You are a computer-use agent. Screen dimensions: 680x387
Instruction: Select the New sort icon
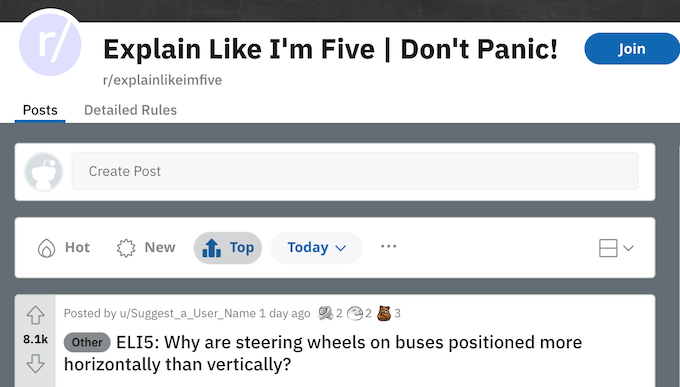point(126,248)
